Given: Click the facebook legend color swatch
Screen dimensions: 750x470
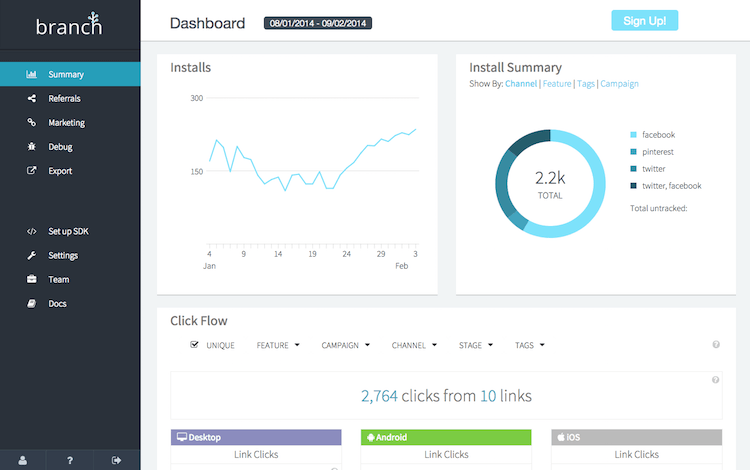Looking at the screenshot, I should tap(634, 135).
